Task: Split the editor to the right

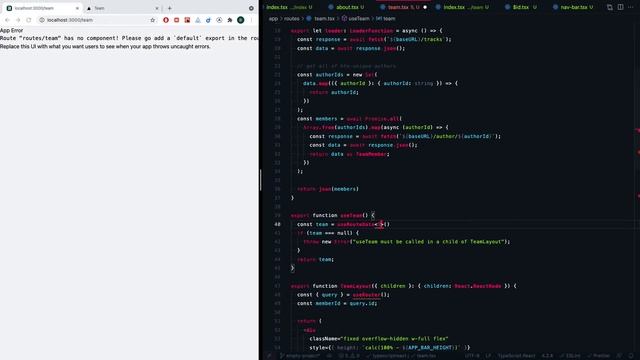Action: click(620, 7)
